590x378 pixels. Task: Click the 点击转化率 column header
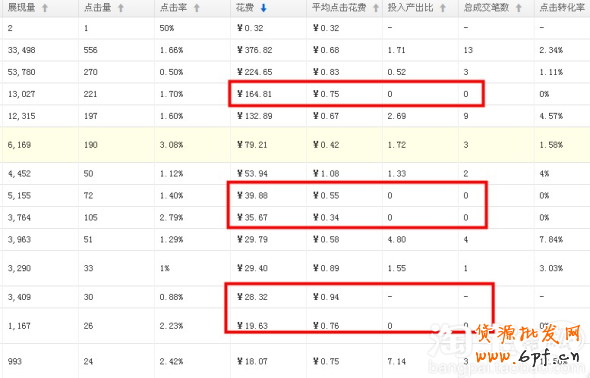[562, 8]
